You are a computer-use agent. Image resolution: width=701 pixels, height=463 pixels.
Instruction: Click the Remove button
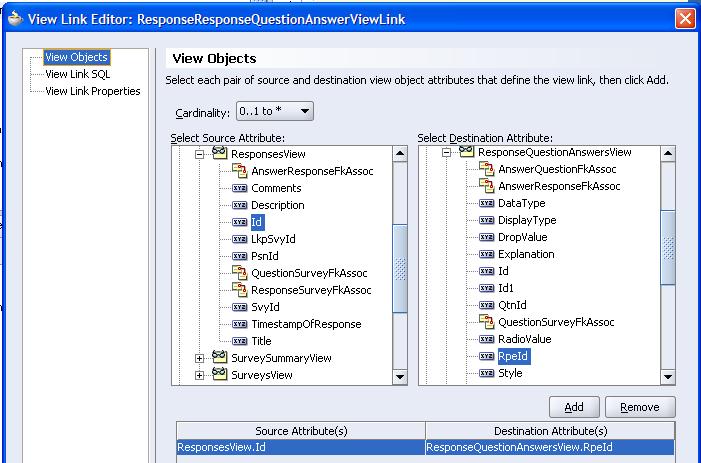[640, 407]
